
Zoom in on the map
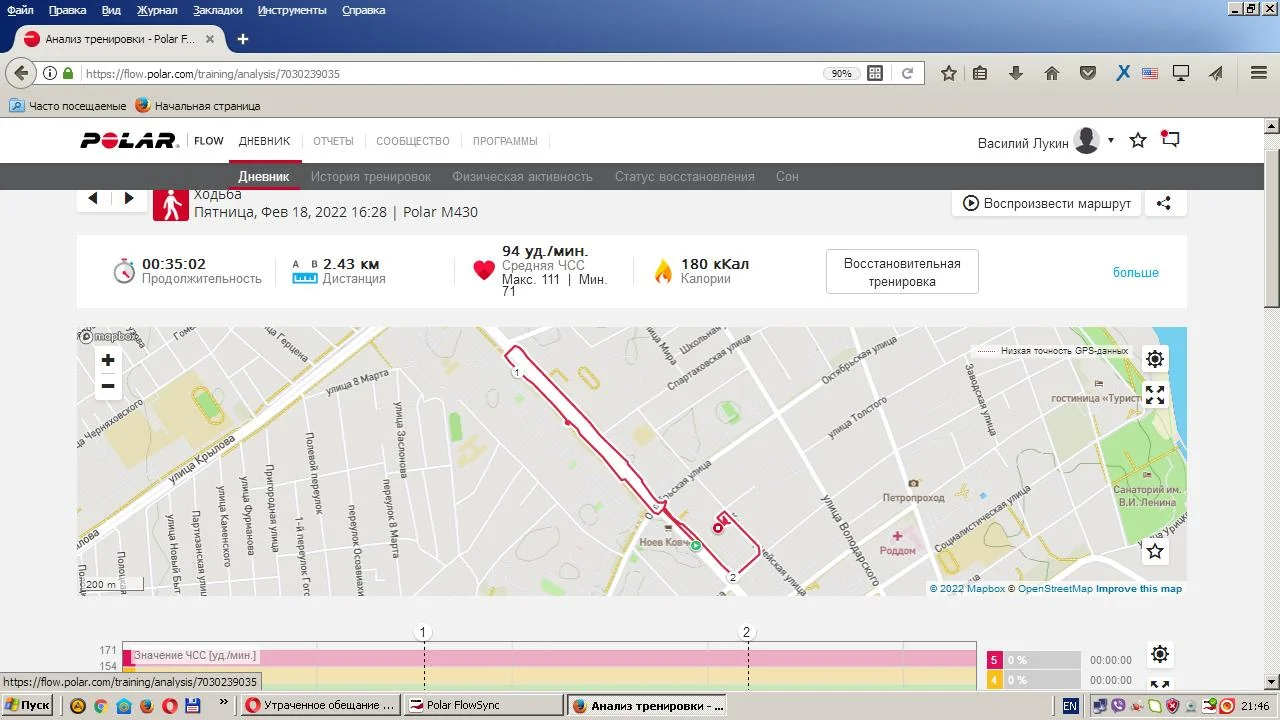coord(108,360)
